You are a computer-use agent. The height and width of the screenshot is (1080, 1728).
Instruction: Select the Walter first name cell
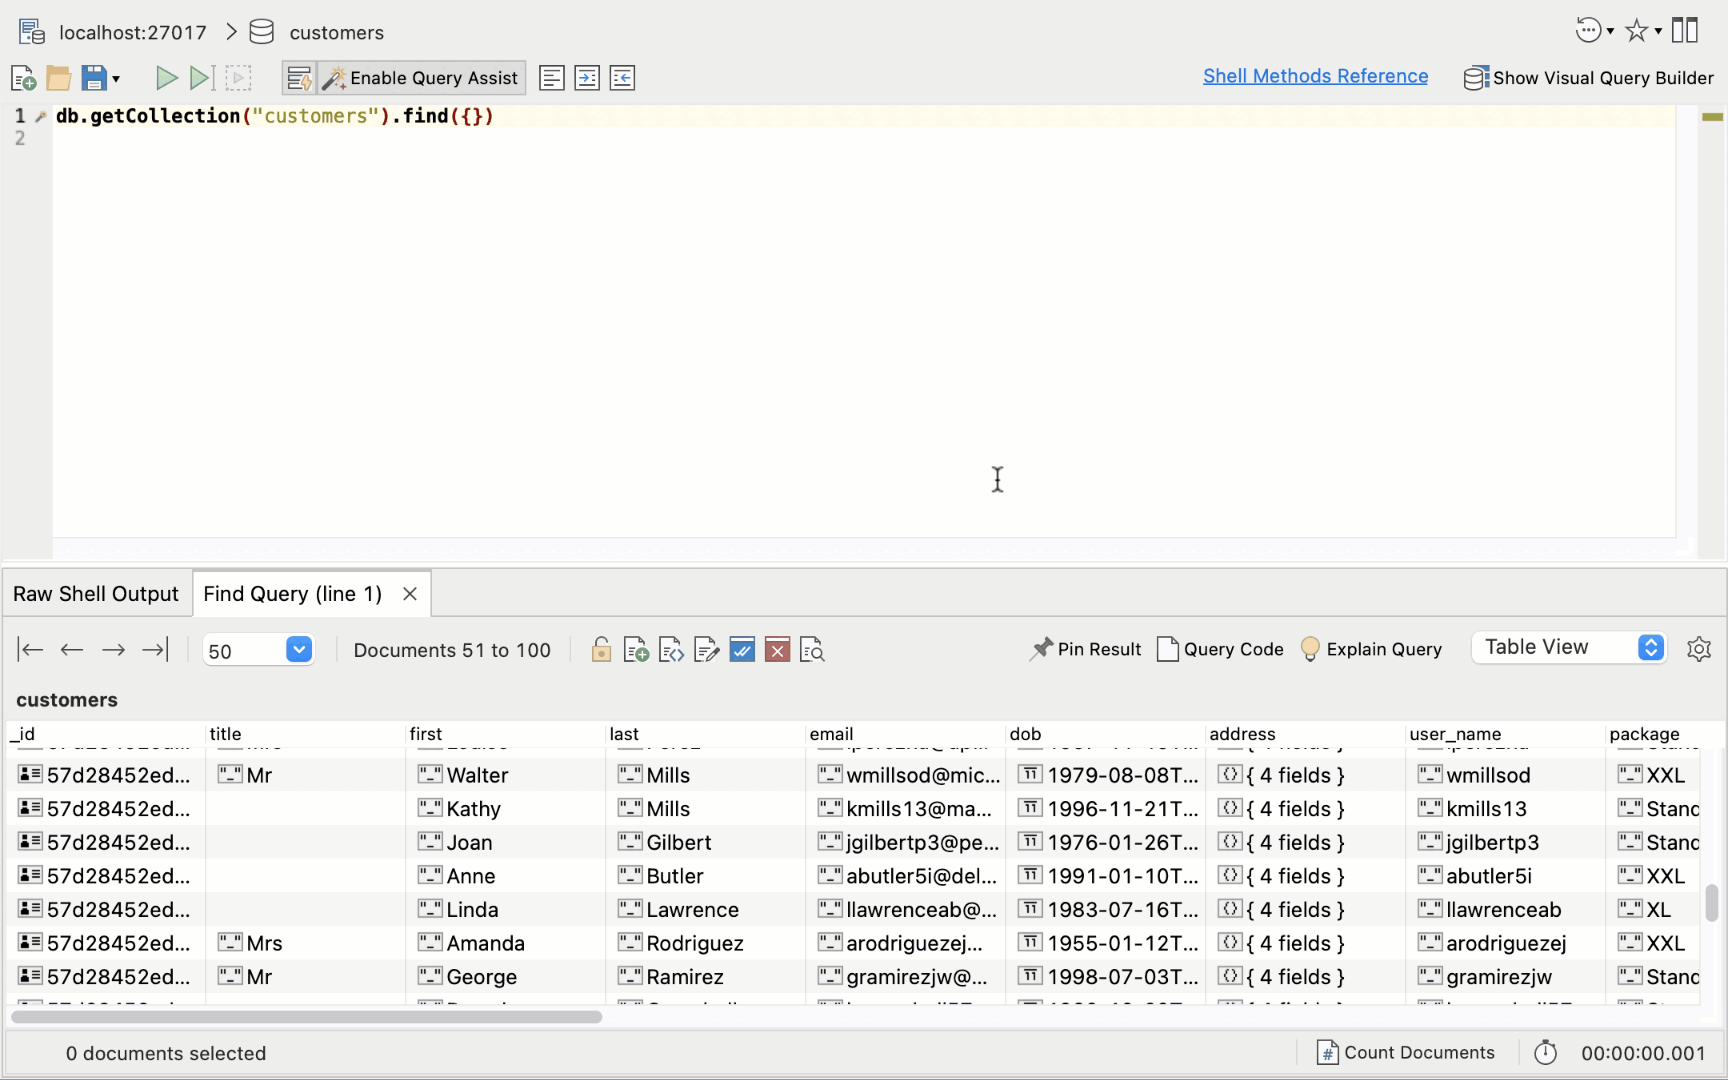coord(506,775)
